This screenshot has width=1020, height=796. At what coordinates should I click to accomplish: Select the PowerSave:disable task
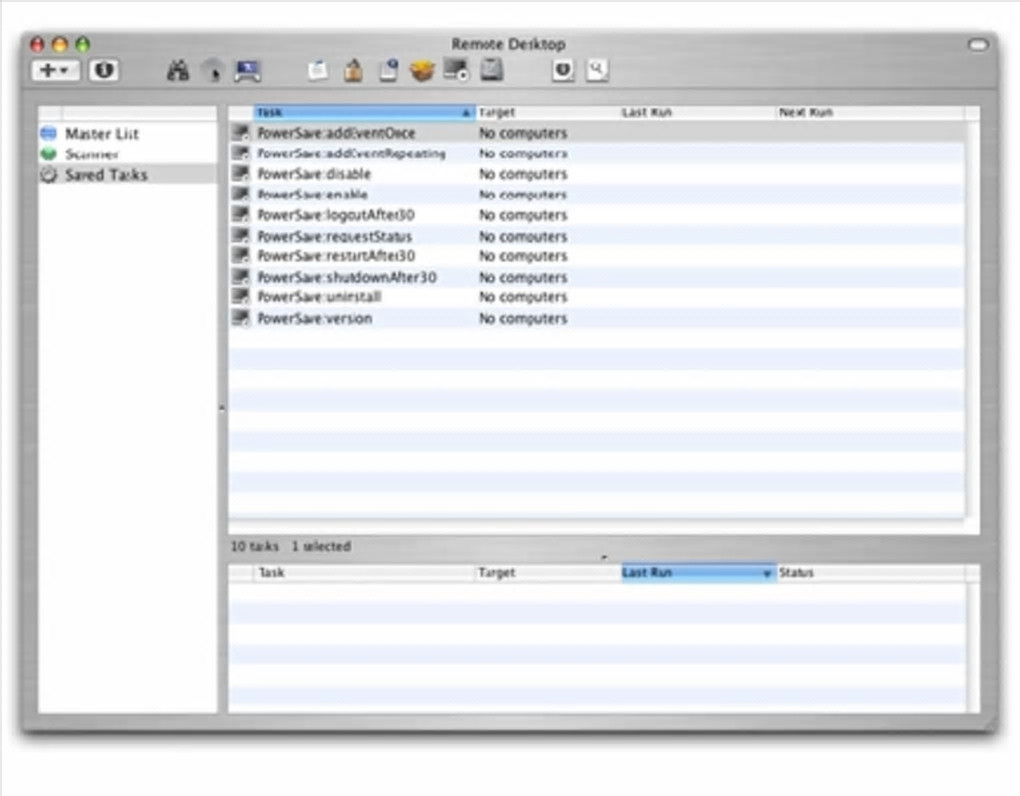(x=597, y=174)
